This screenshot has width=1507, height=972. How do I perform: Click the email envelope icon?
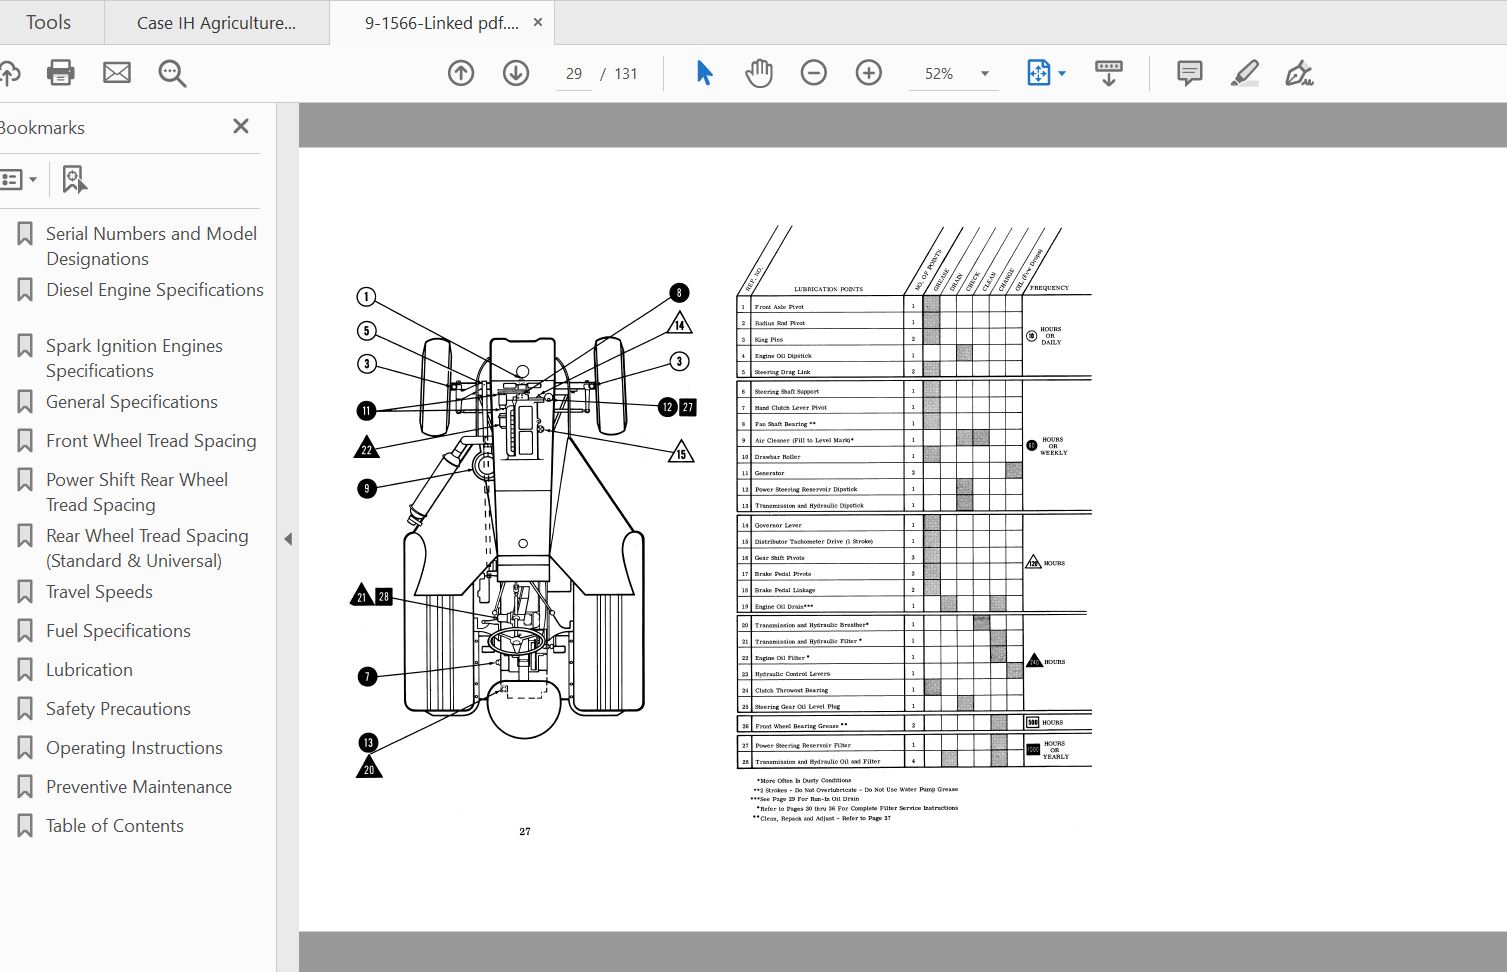(117, 73)
